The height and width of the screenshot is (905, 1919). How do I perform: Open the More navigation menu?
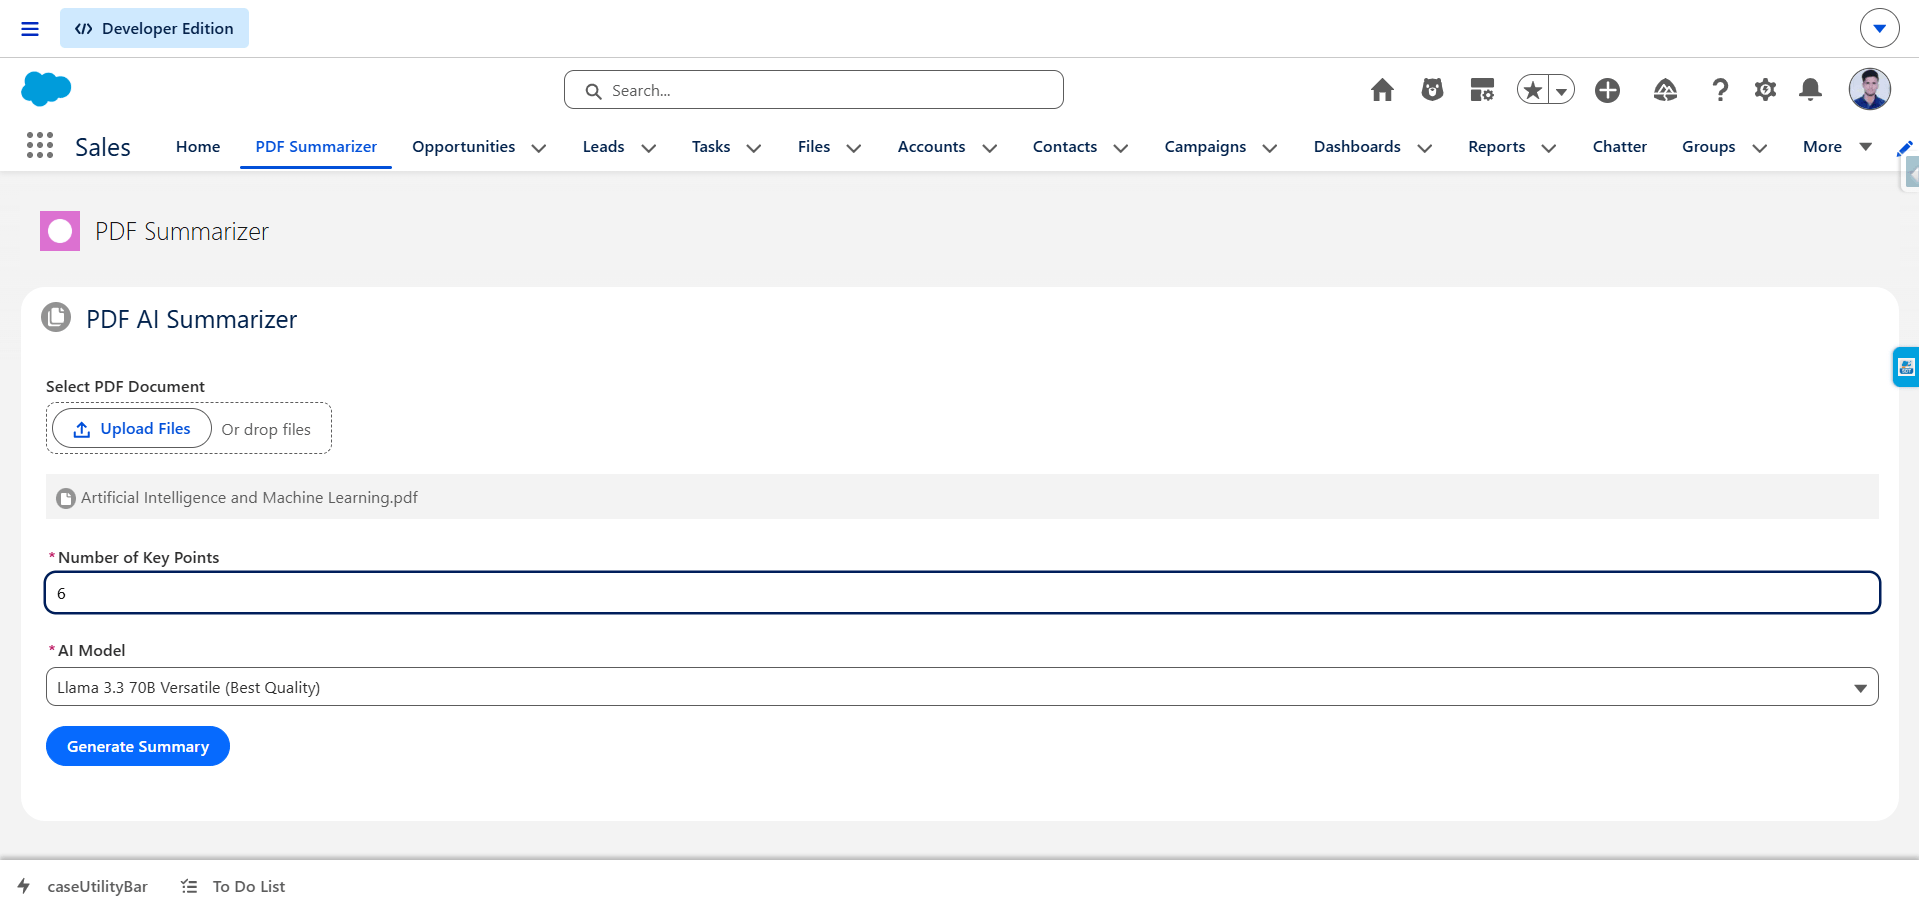click(1837, 147)
